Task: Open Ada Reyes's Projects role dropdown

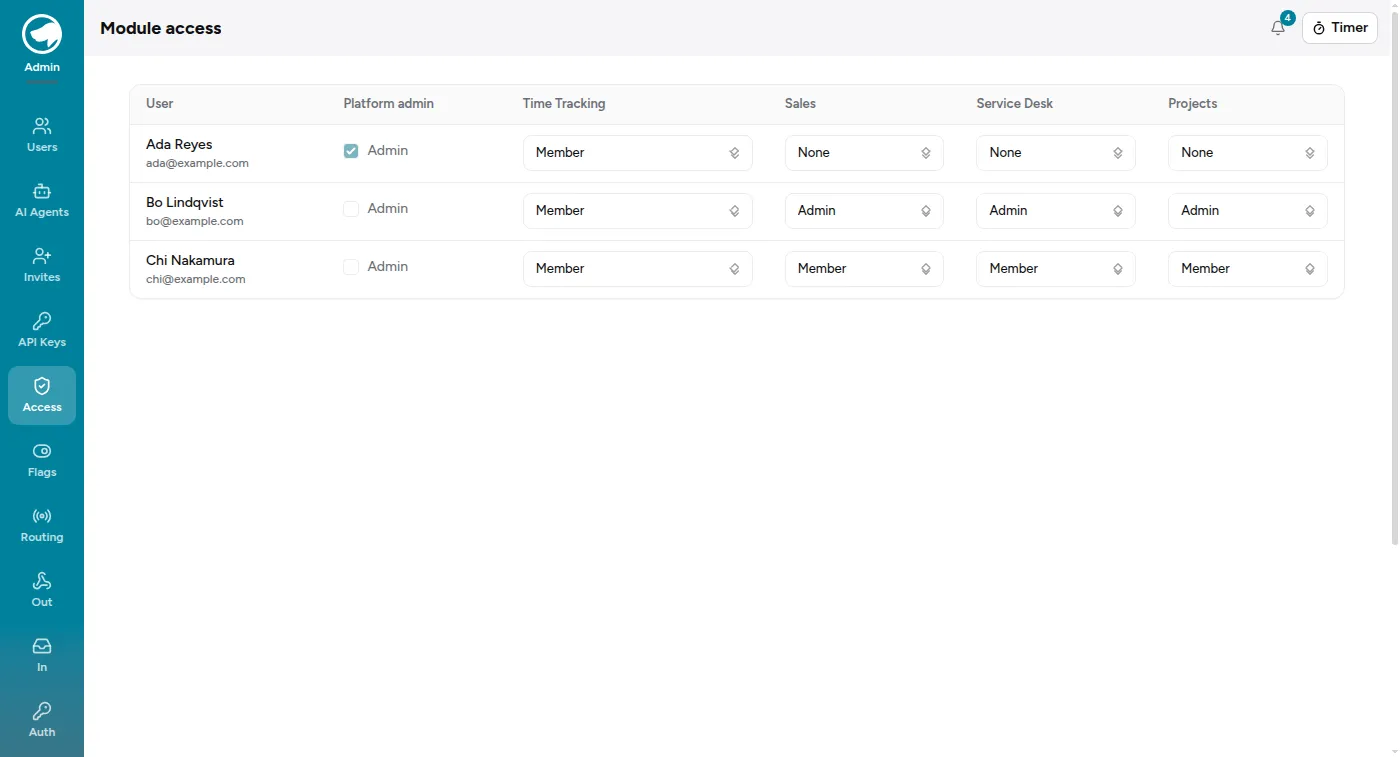Action: click(1248, 153)
